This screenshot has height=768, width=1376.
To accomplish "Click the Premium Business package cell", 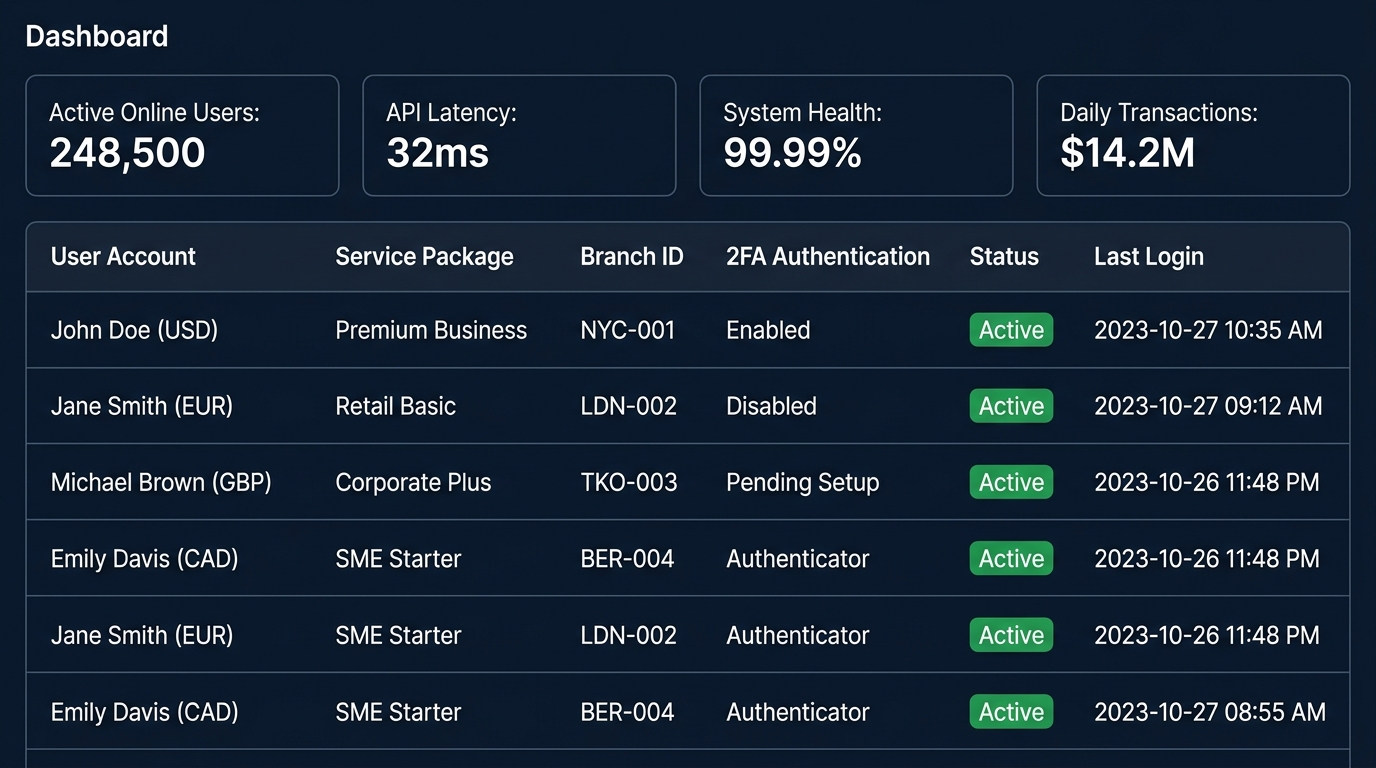I will coord(431,330).
